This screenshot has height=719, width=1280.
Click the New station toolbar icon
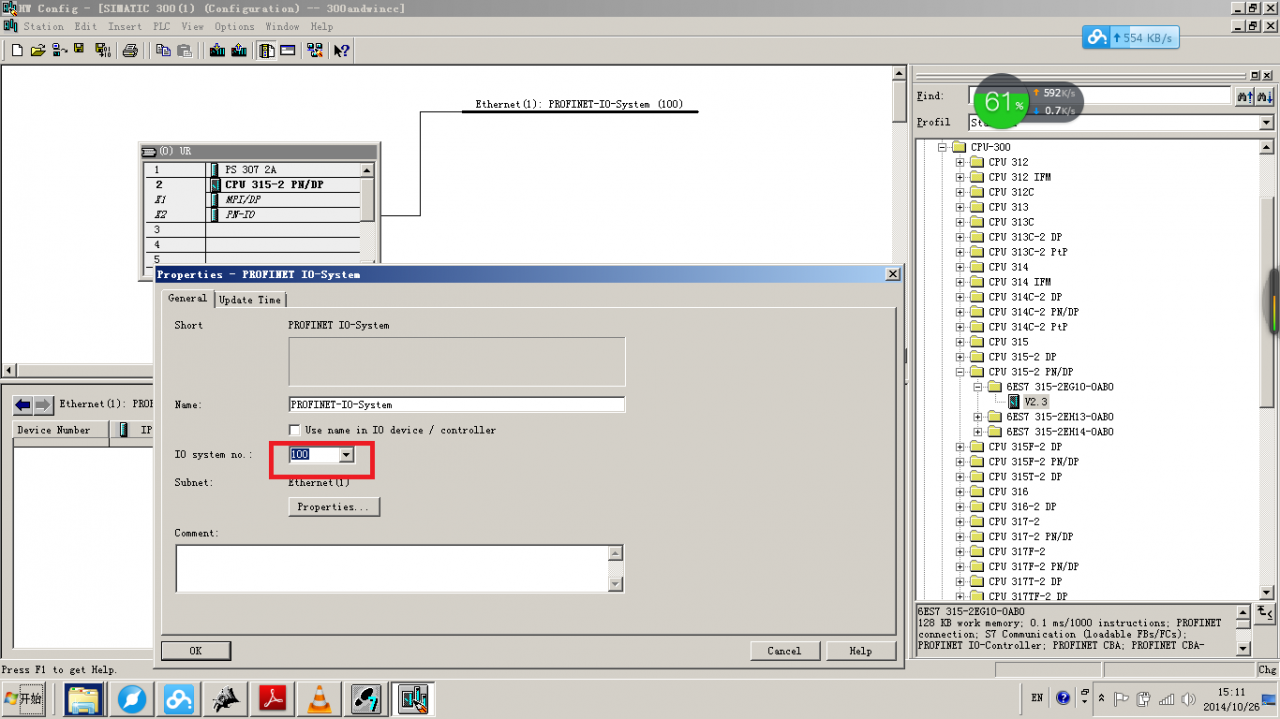[17, 51]
